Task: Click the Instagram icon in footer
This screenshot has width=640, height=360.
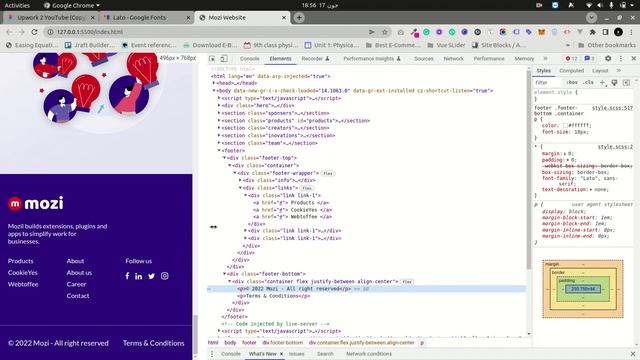Action: pyautogui.click(x=164, y=276)
